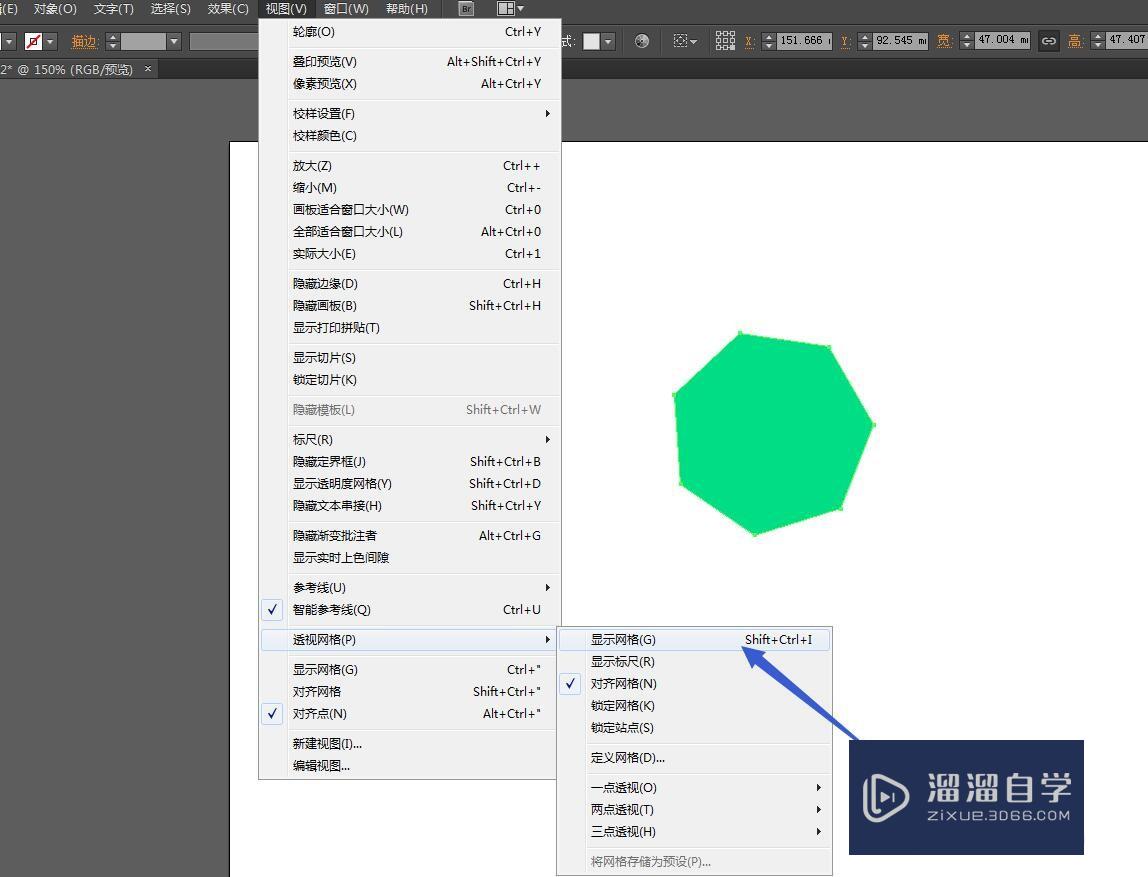The image size is (1148, 877).
Task: Expand the 透视网格(P) perspective grid submenu
Action: tap(410, 639)
